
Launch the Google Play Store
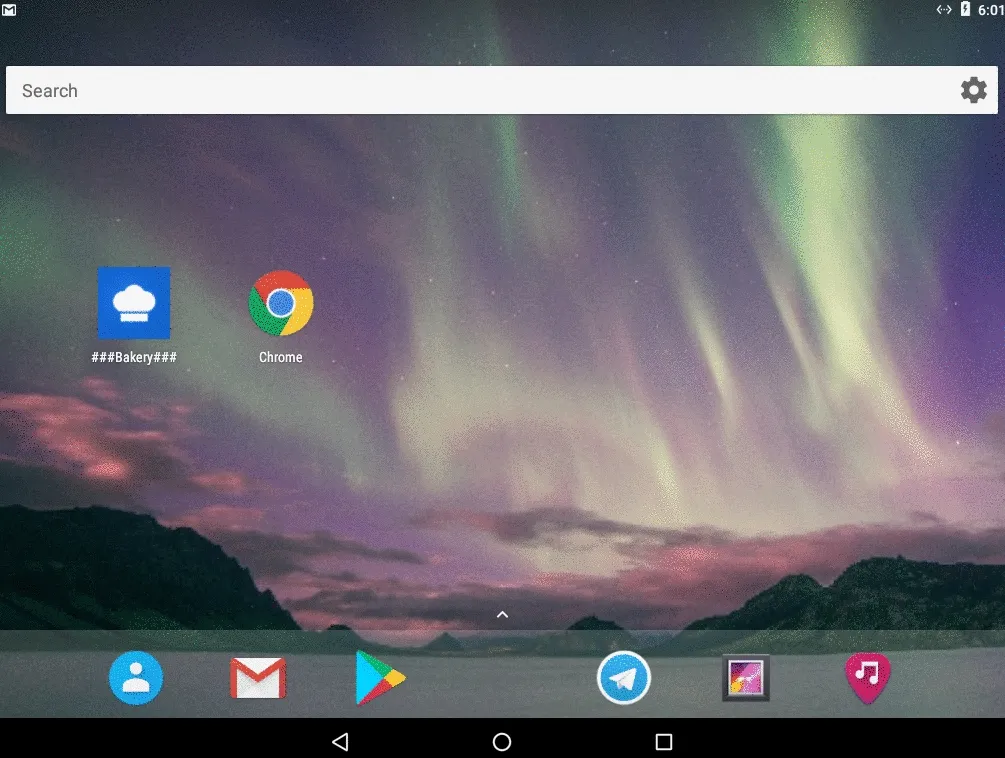coord(380,677)
